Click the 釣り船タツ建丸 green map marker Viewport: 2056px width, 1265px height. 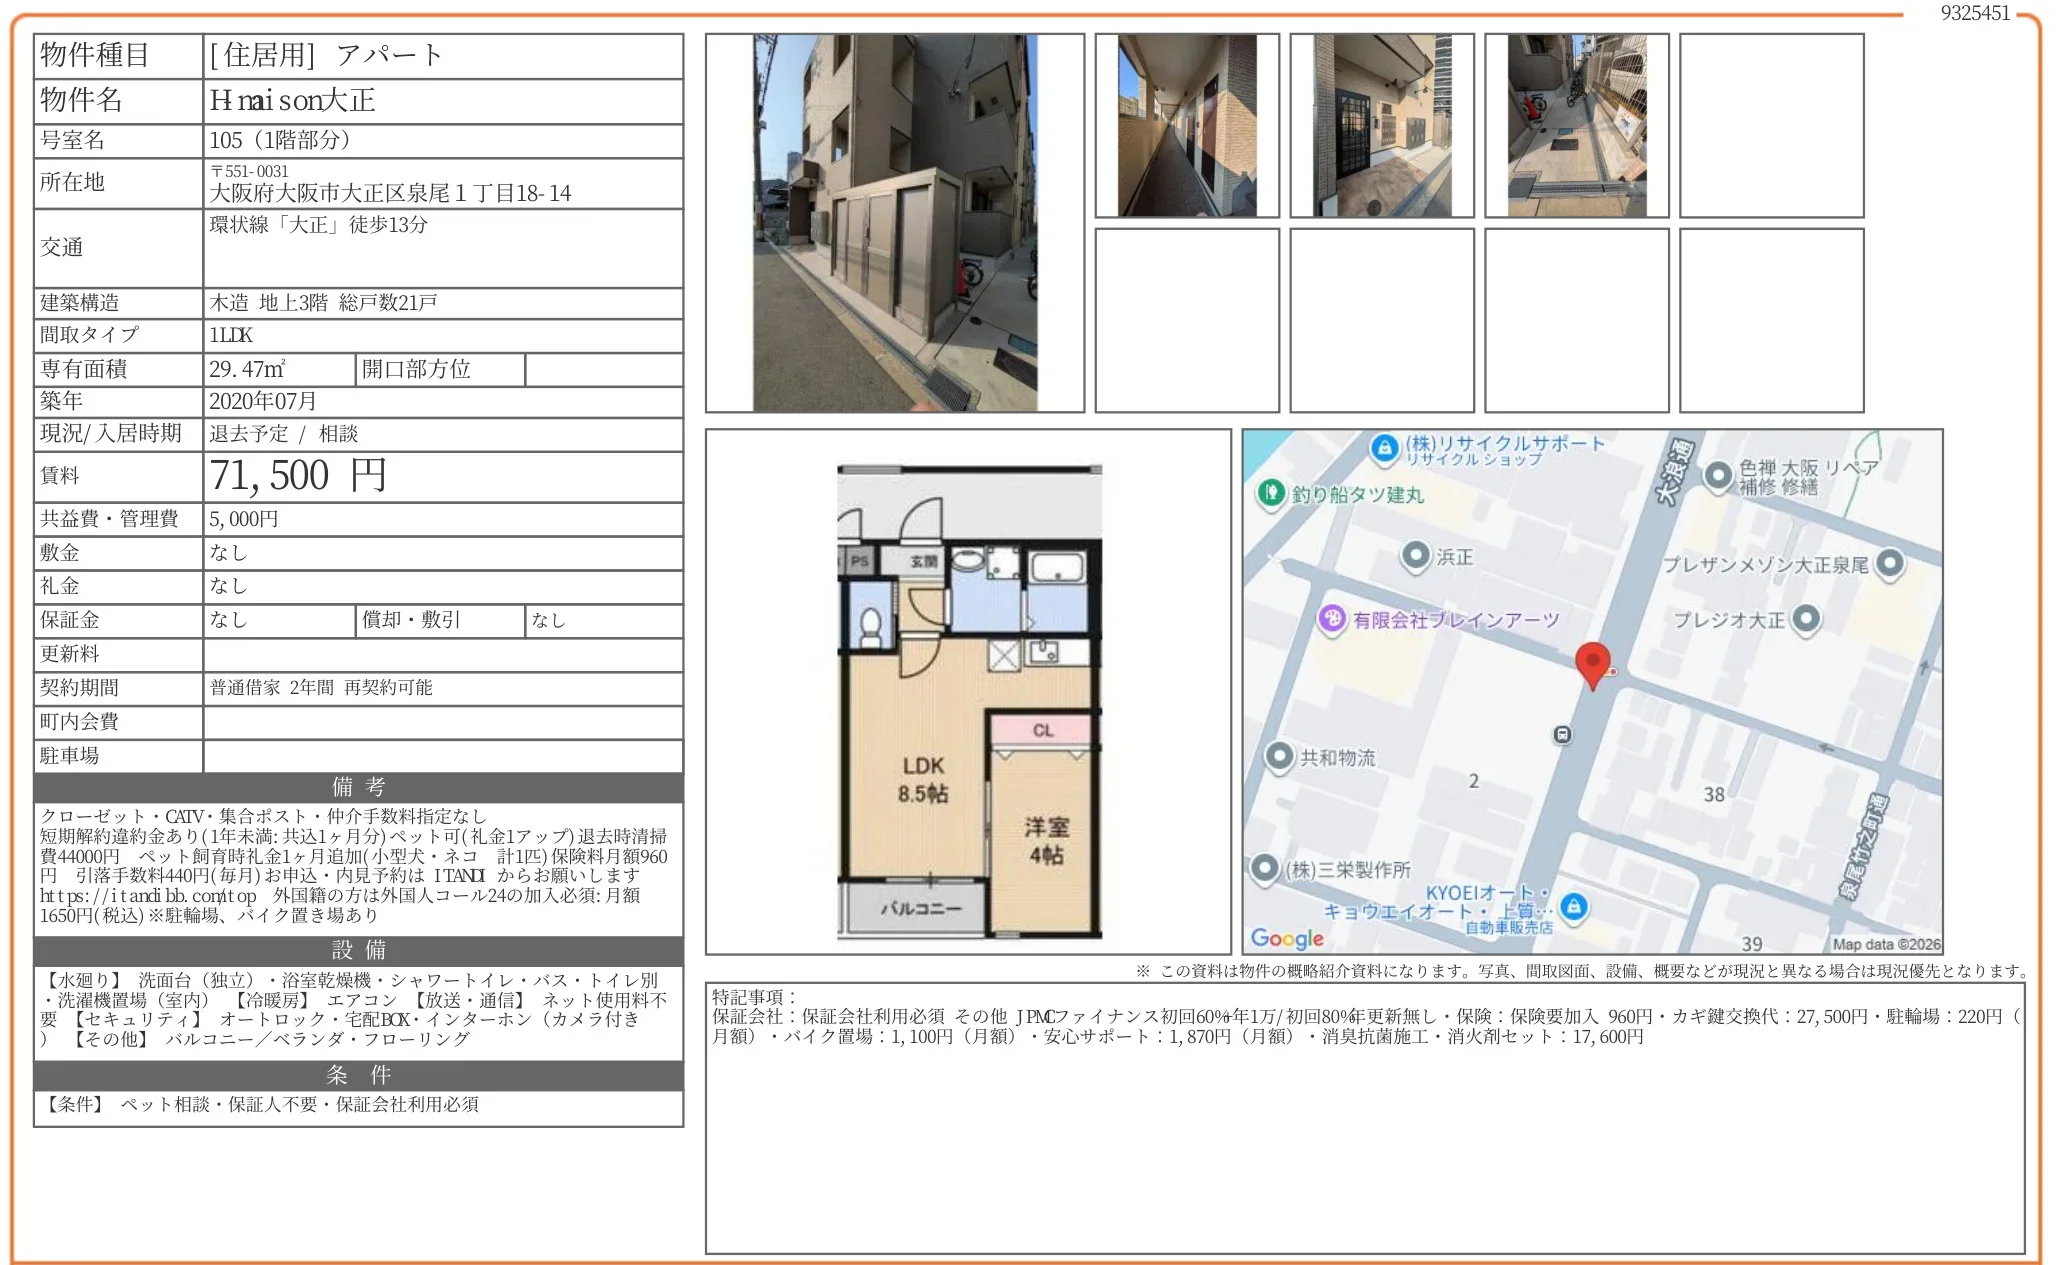pos(1270,493)
